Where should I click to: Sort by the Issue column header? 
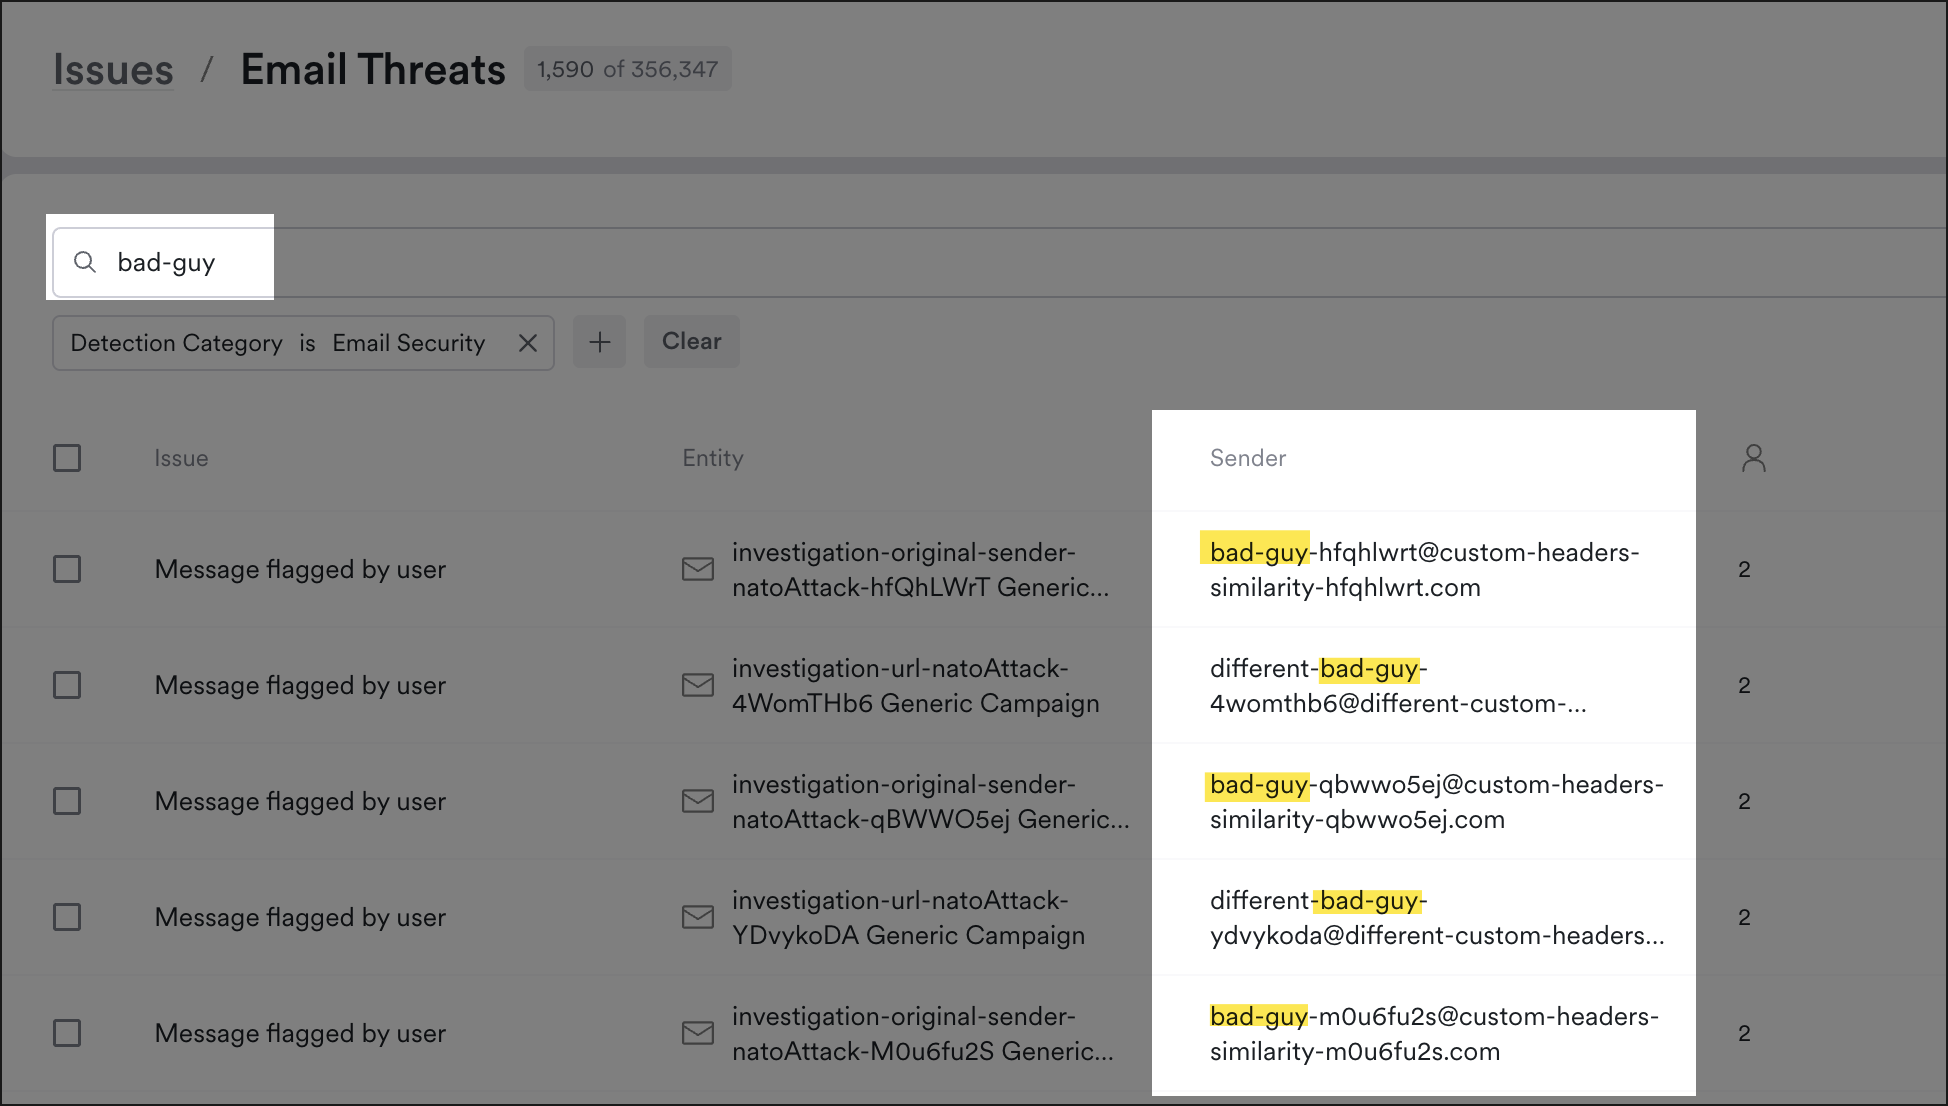pos(181,458)
